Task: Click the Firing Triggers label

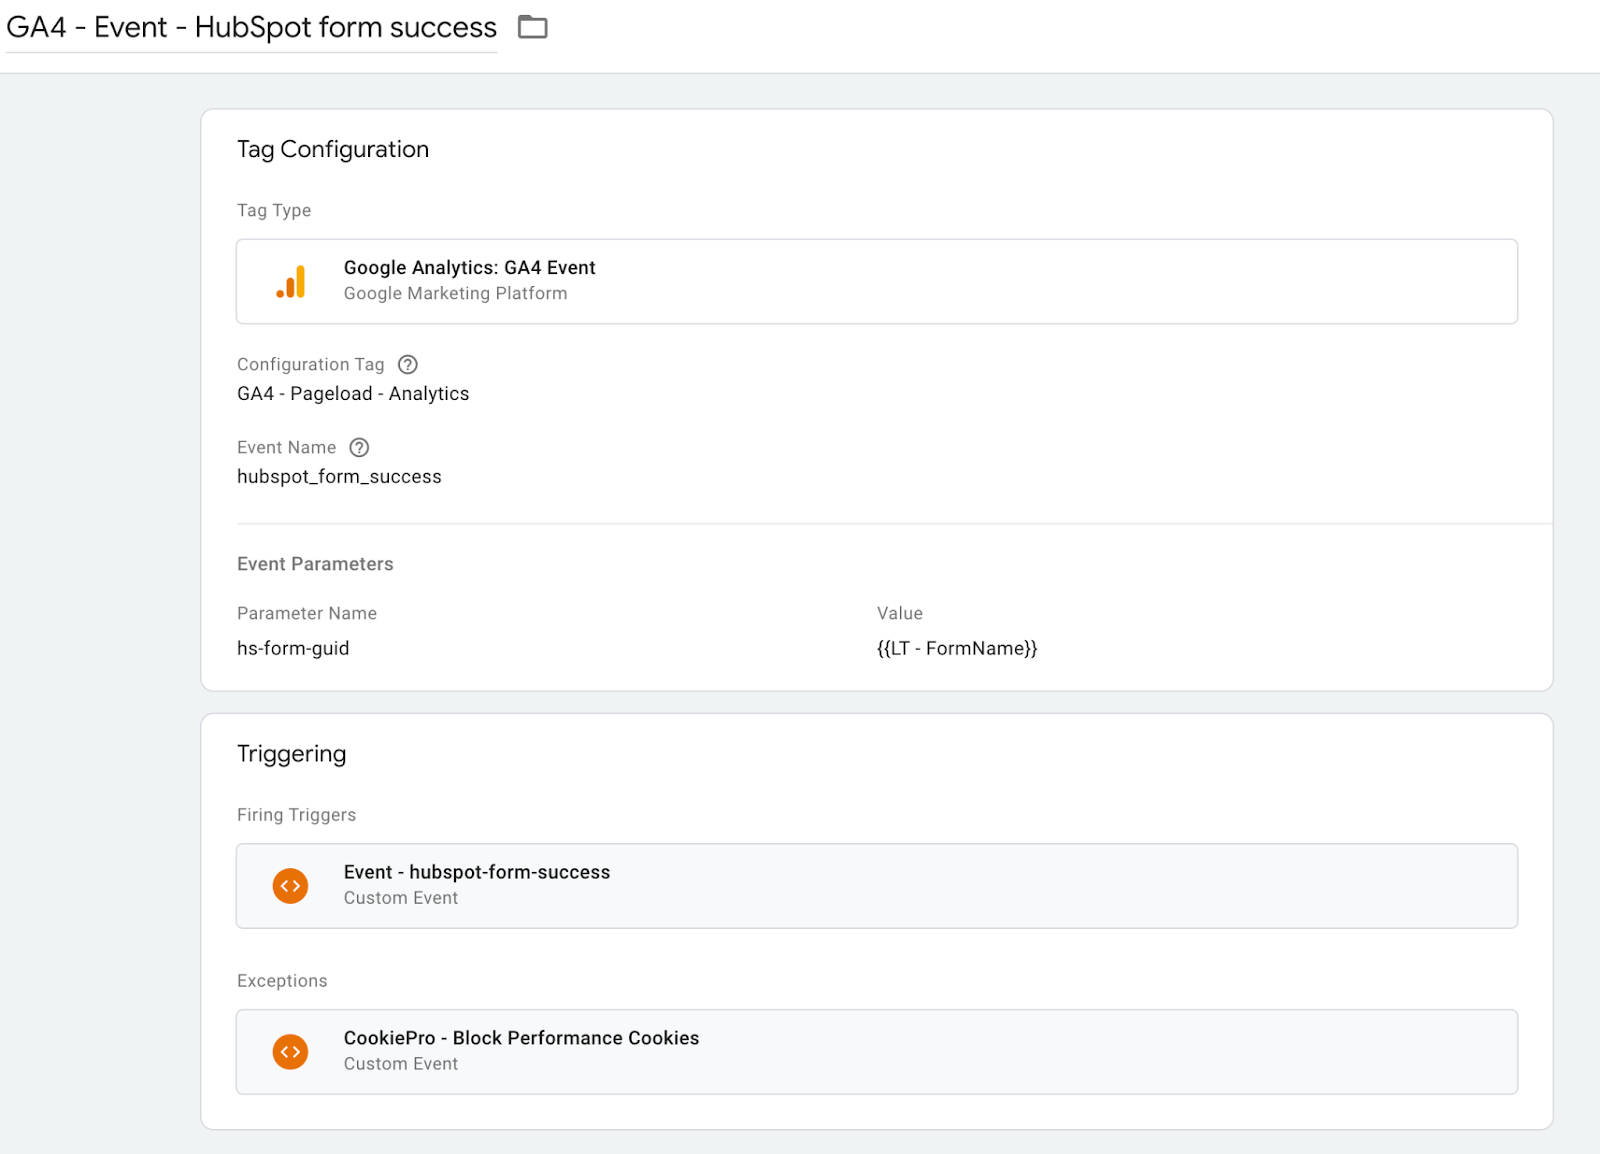Action: point(296,815)
